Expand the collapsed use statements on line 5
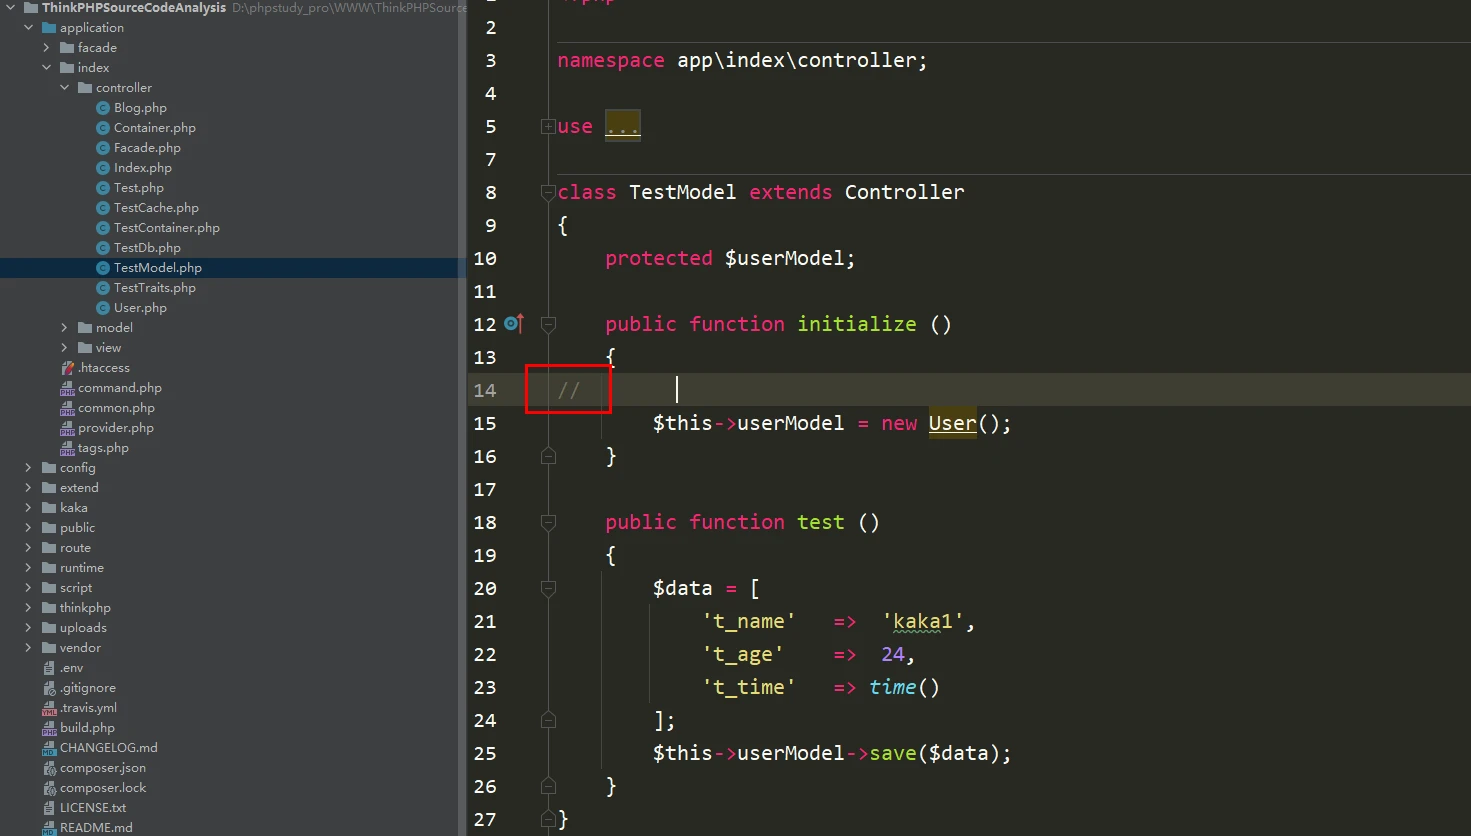 click(x=547, y=127)
